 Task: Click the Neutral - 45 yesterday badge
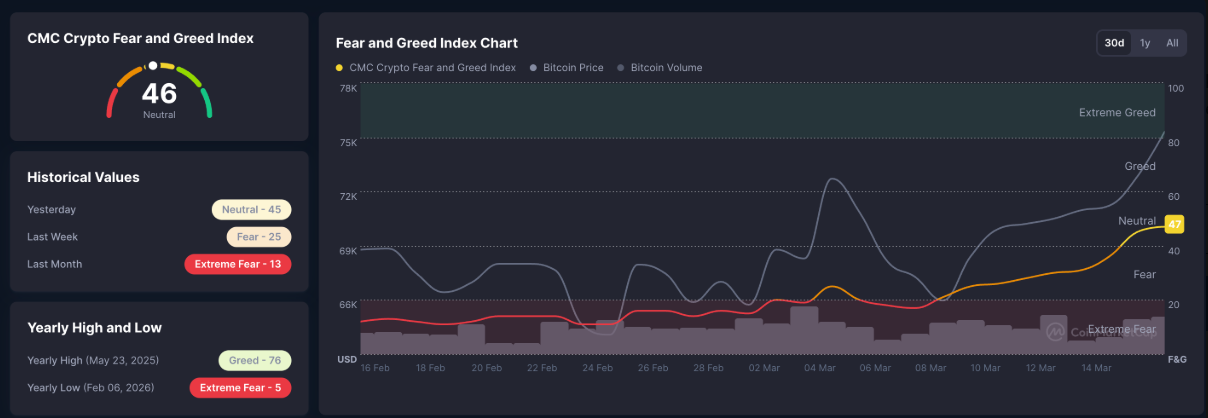(251, 210)
